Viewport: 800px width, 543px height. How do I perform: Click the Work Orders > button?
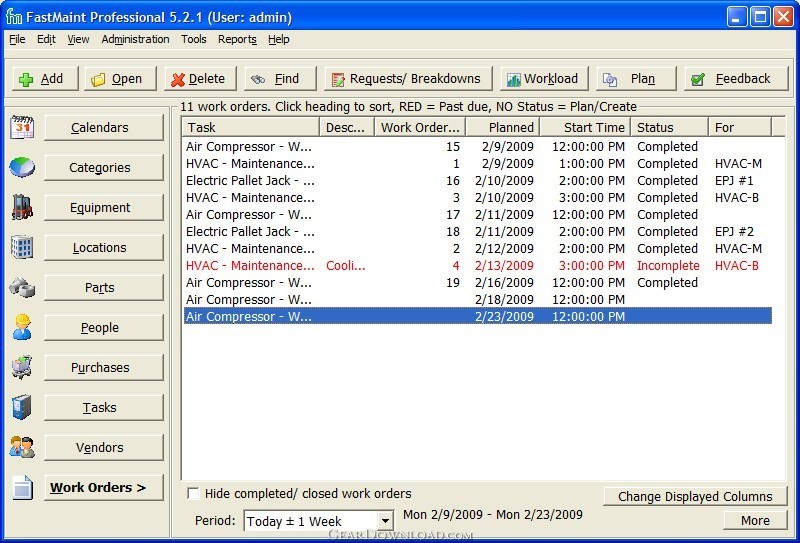[104, 487]
